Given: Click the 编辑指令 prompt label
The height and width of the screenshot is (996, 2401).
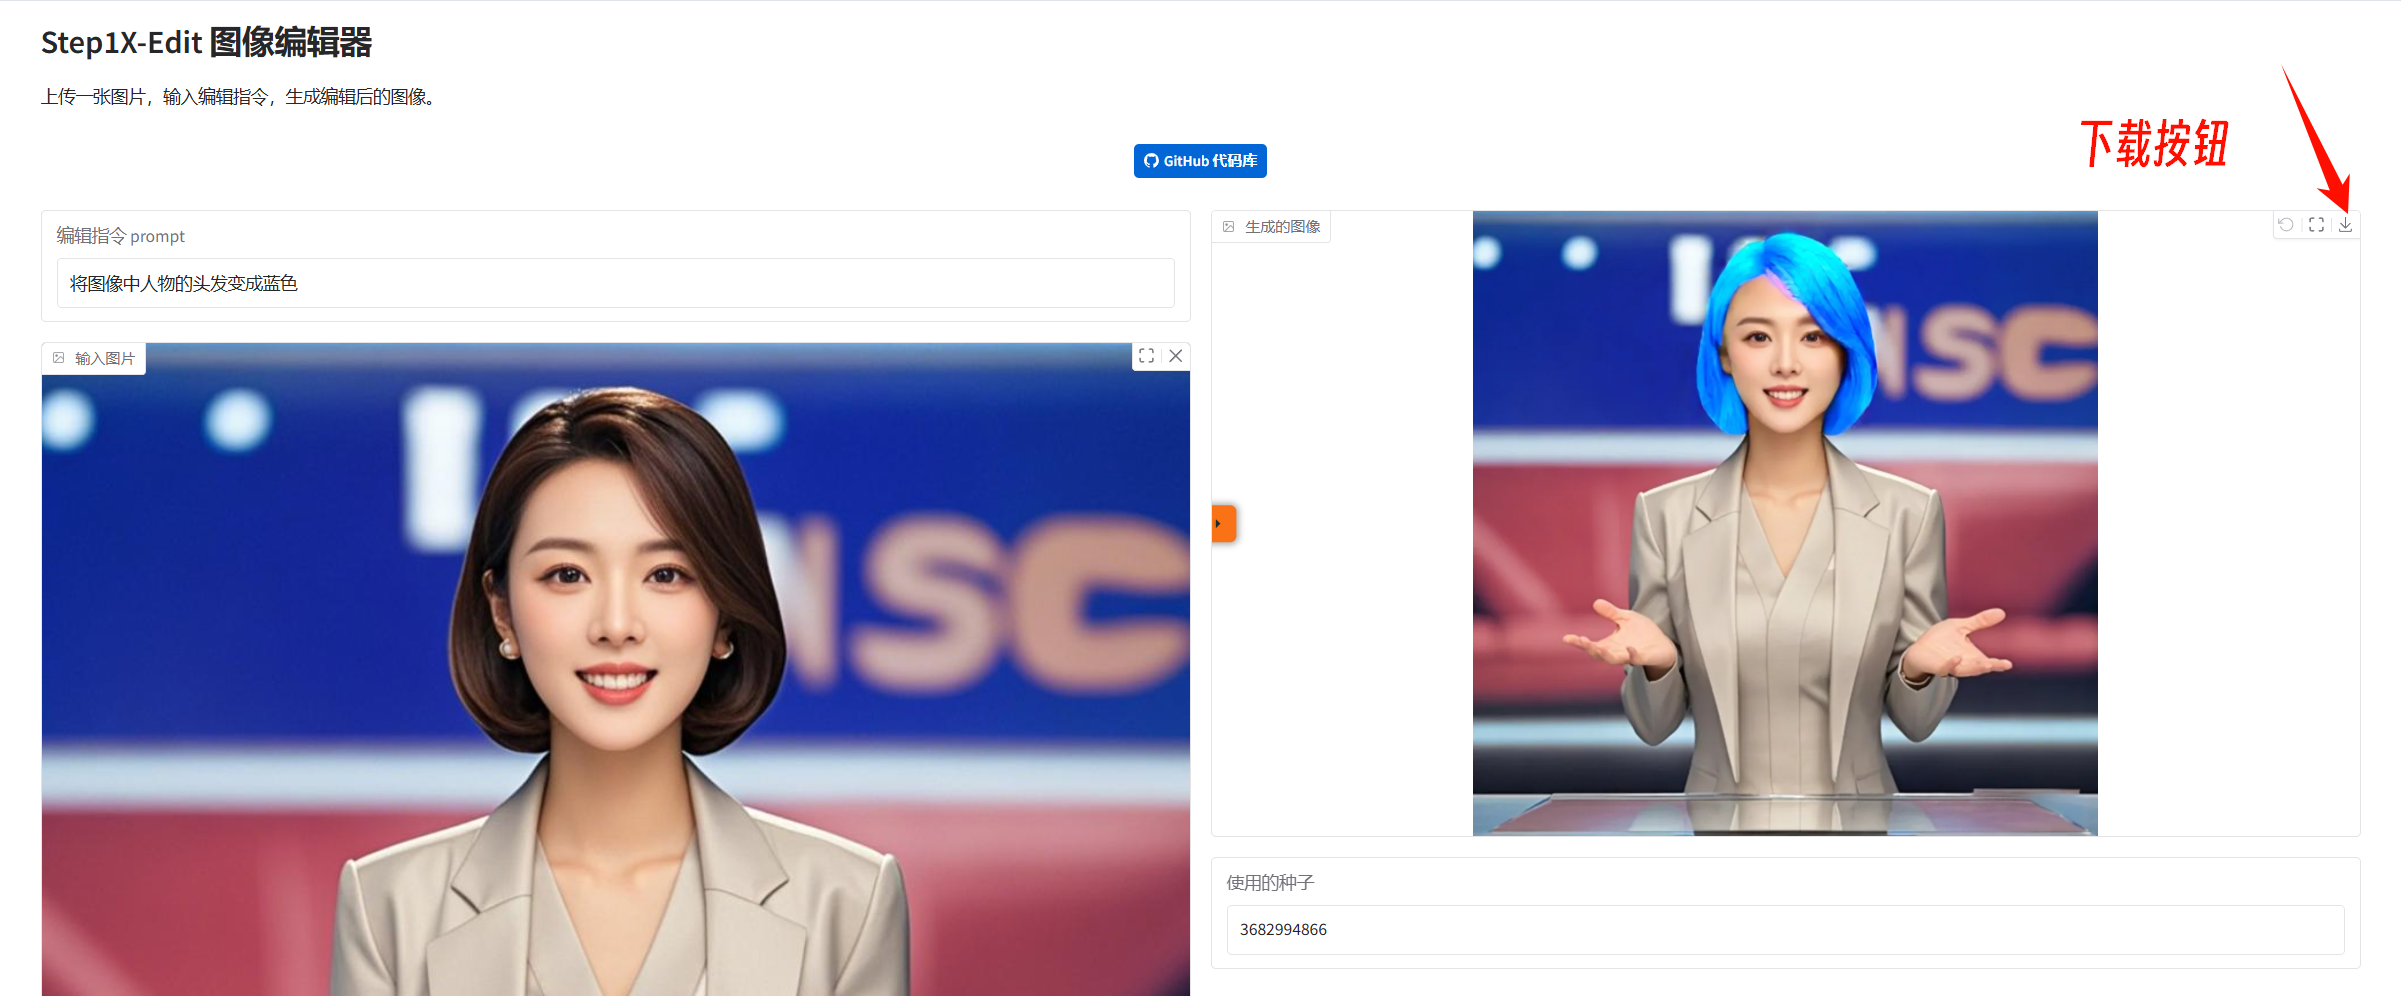Looking at the screenshot, I should coord(121,236).
